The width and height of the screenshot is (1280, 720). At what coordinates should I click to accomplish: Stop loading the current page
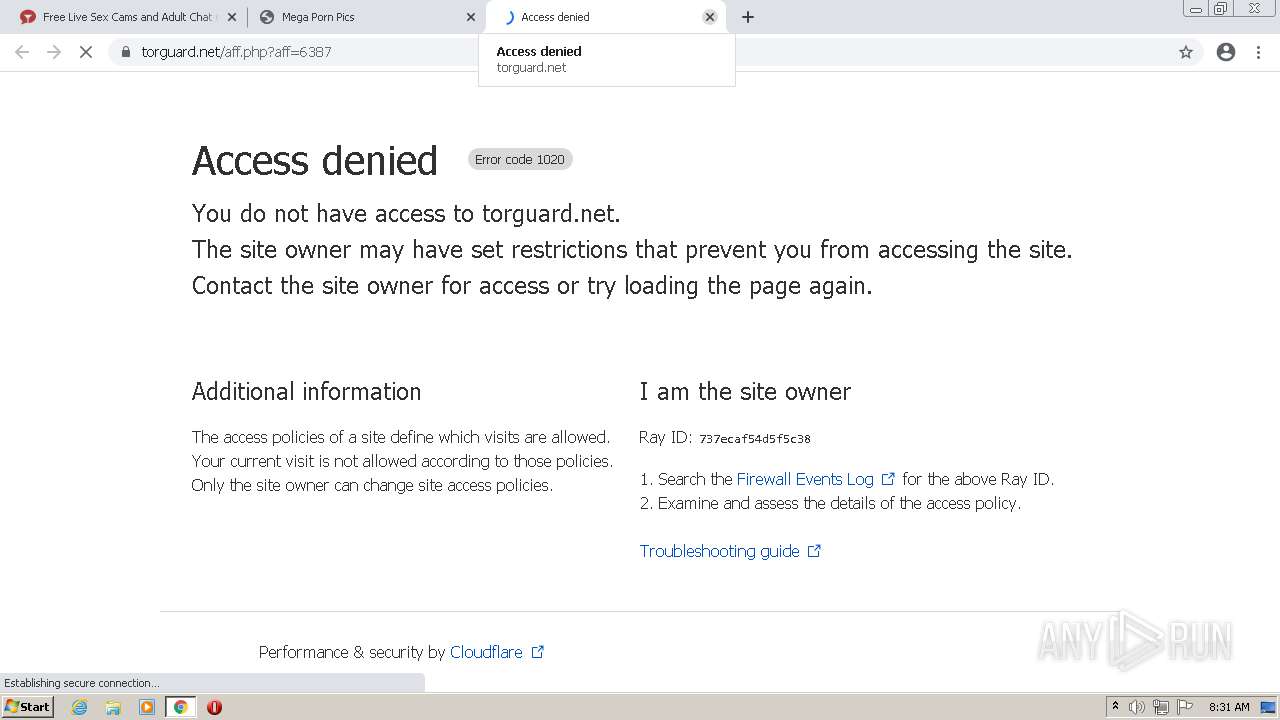point(86,52)
